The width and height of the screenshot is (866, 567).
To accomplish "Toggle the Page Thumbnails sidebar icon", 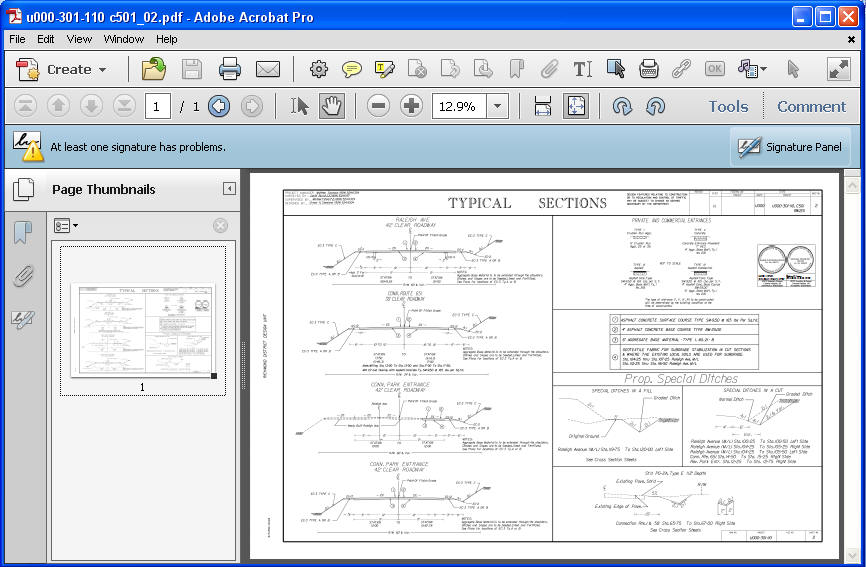I will point(24,189).
